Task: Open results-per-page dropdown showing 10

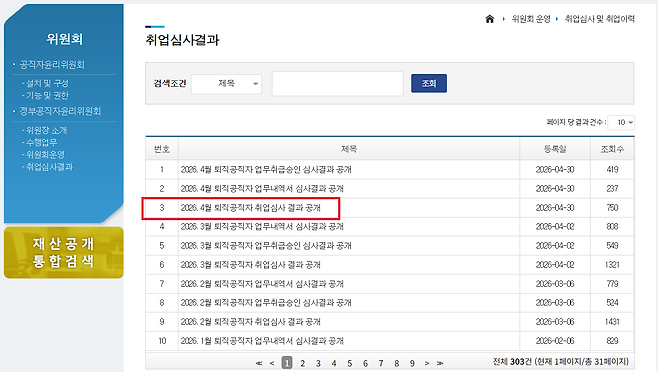Action: (x=621, y=122)
